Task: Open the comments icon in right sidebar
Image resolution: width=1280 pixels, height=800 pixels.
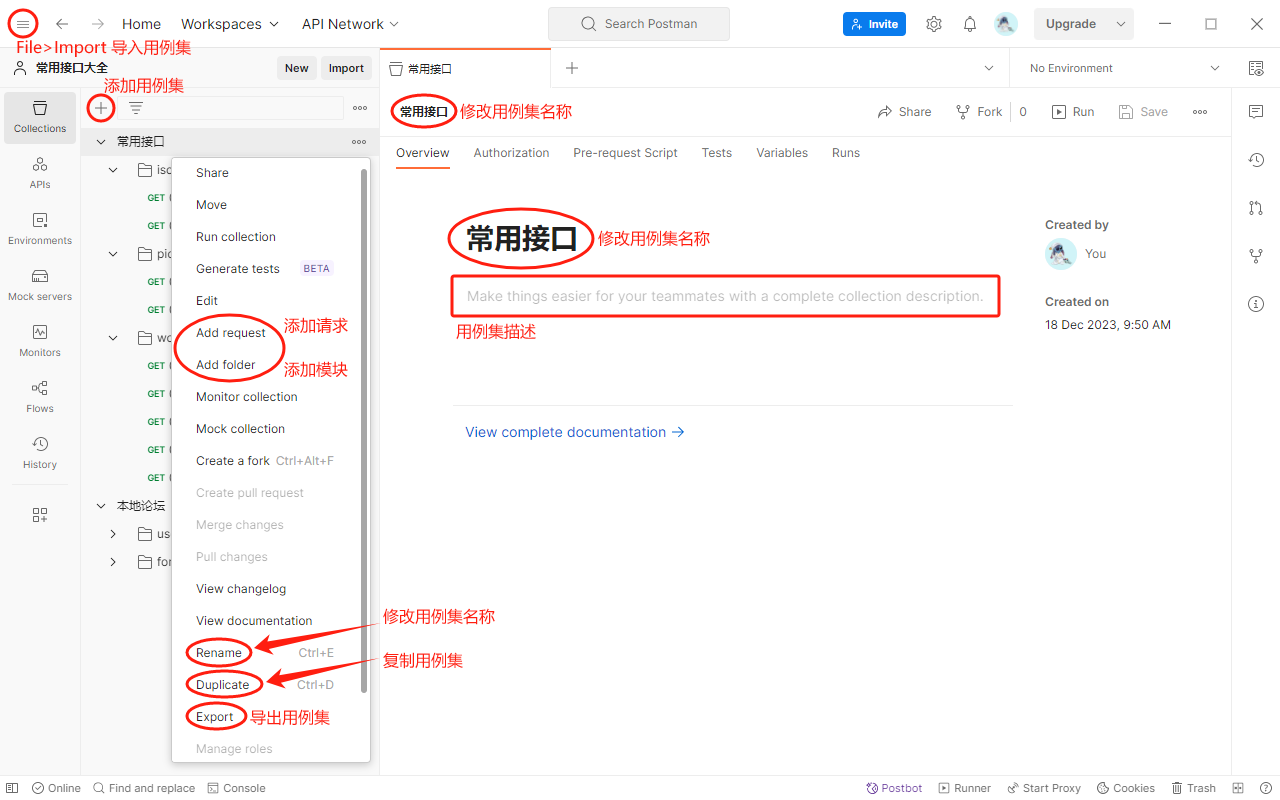Action: pyautogui.click(x=1256, y=112)
